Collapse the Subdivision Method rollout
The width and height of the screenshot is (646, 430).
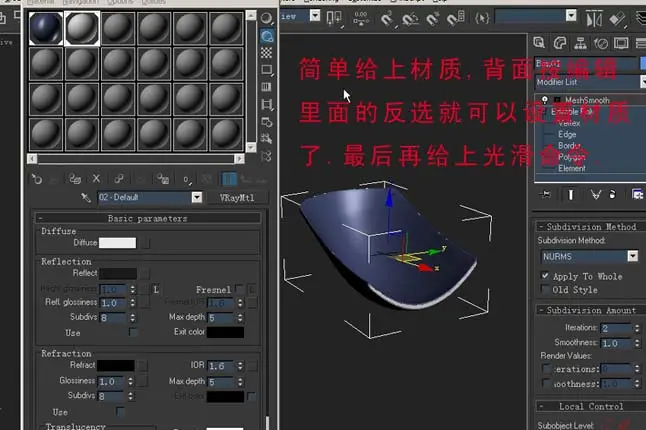[590, 227]
